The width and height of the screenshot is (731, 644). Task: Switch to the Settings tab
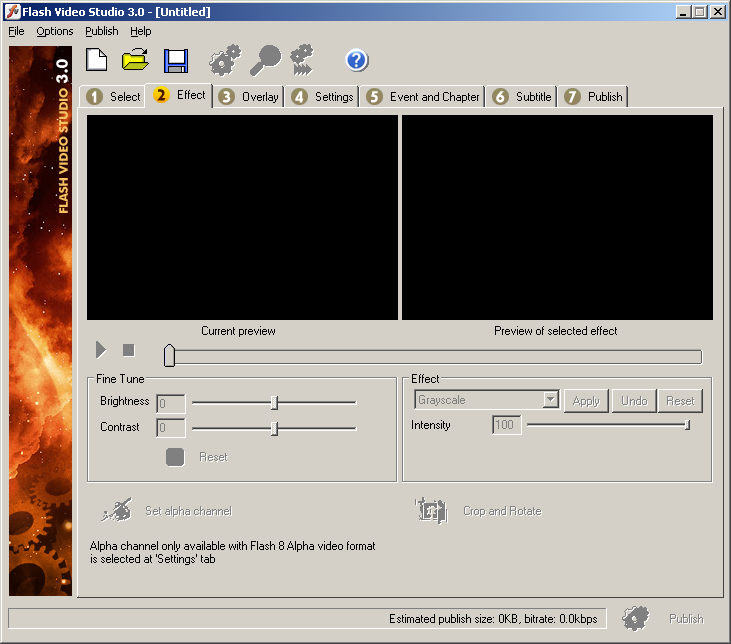[322, 97]
